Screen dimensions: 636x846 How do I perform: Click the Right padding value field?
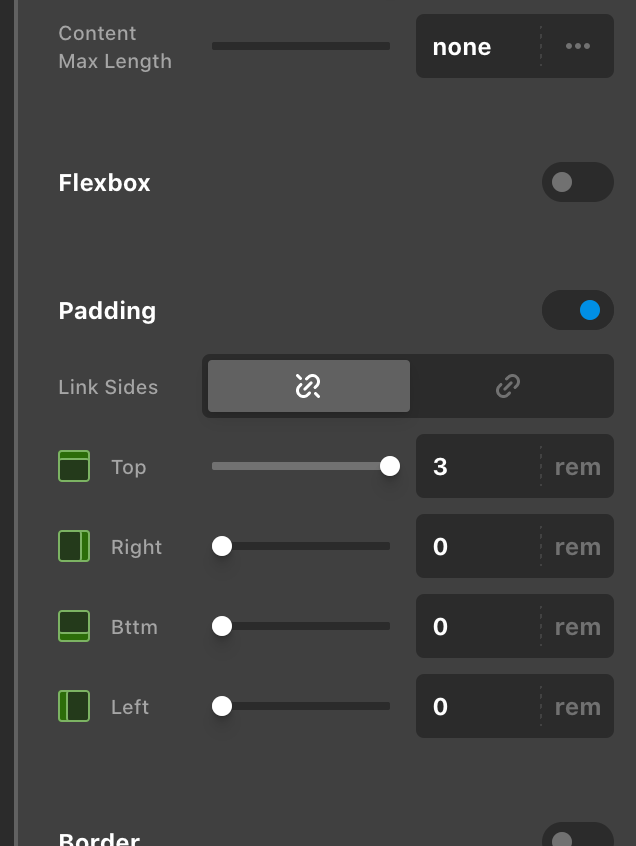click(x=478, y=547)
